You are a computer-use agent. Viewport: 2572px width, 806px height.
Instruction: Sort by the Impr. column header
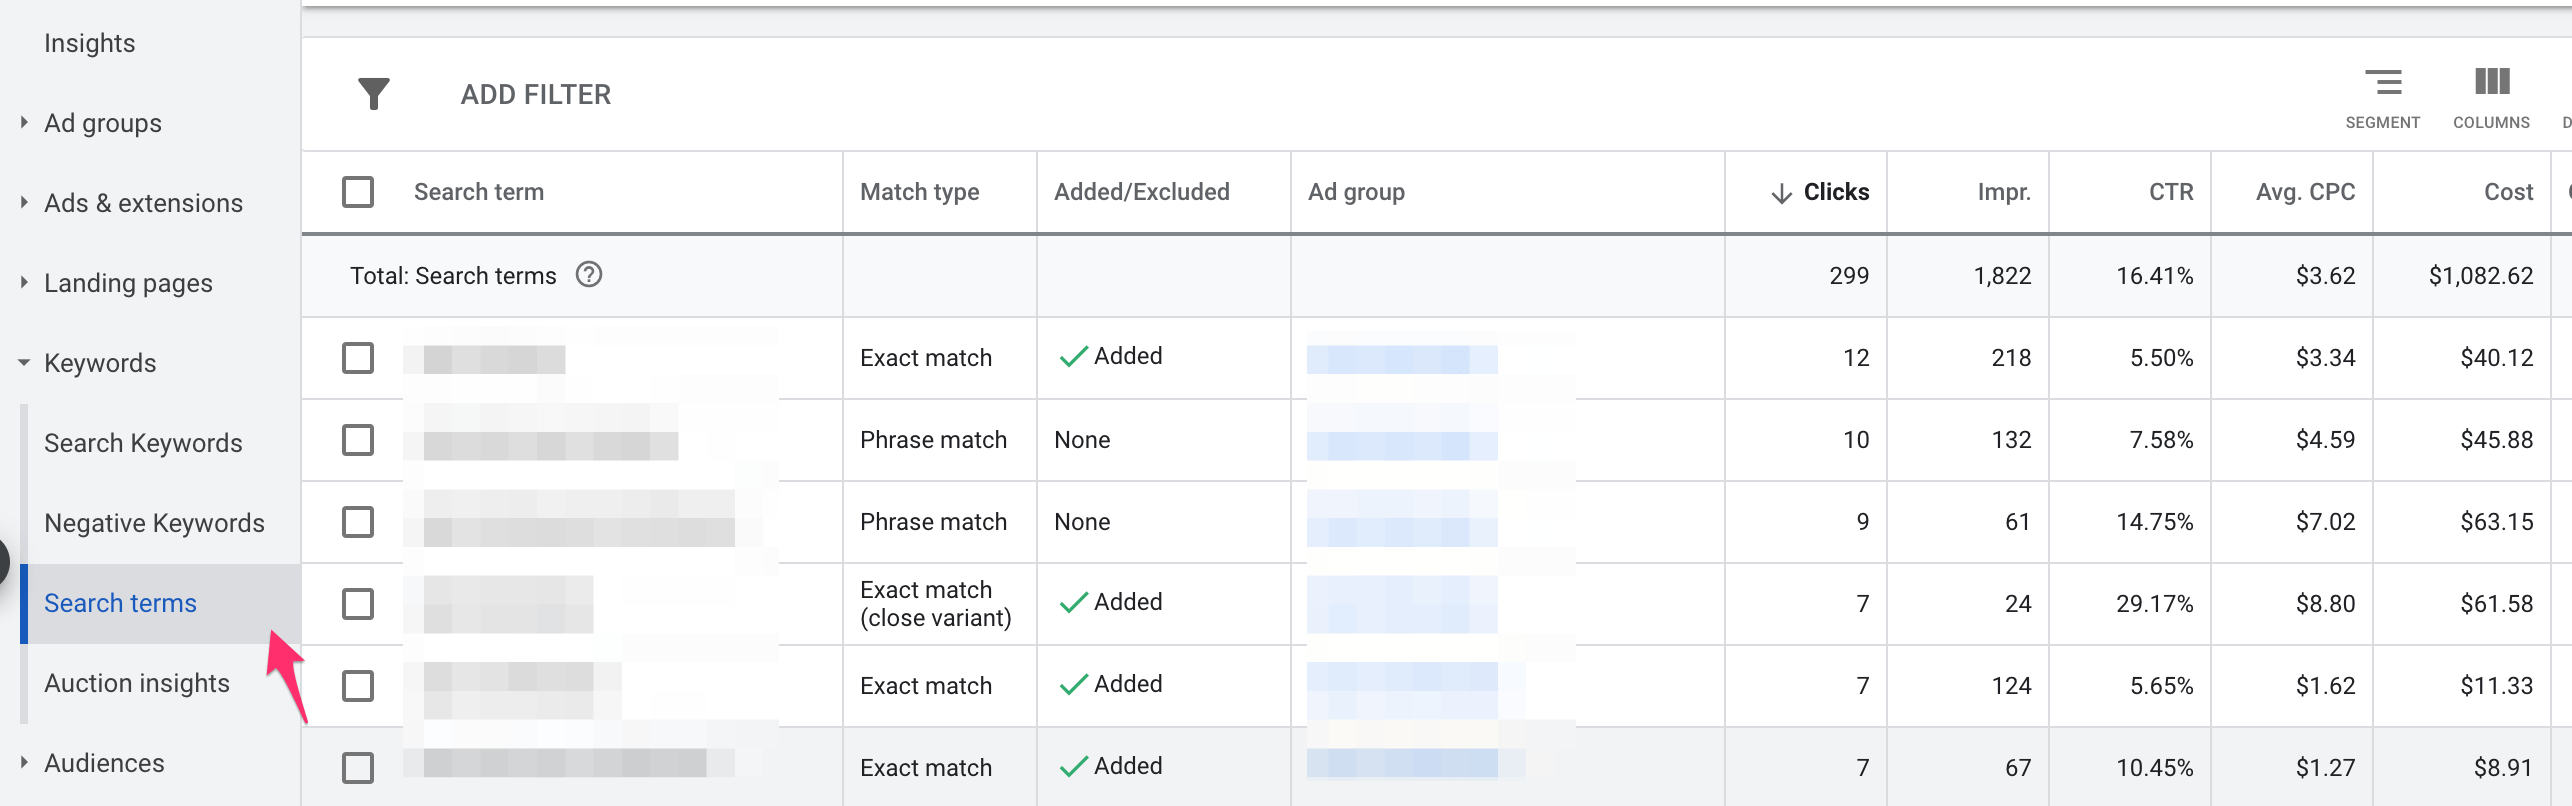click(x=2003, y=192)
